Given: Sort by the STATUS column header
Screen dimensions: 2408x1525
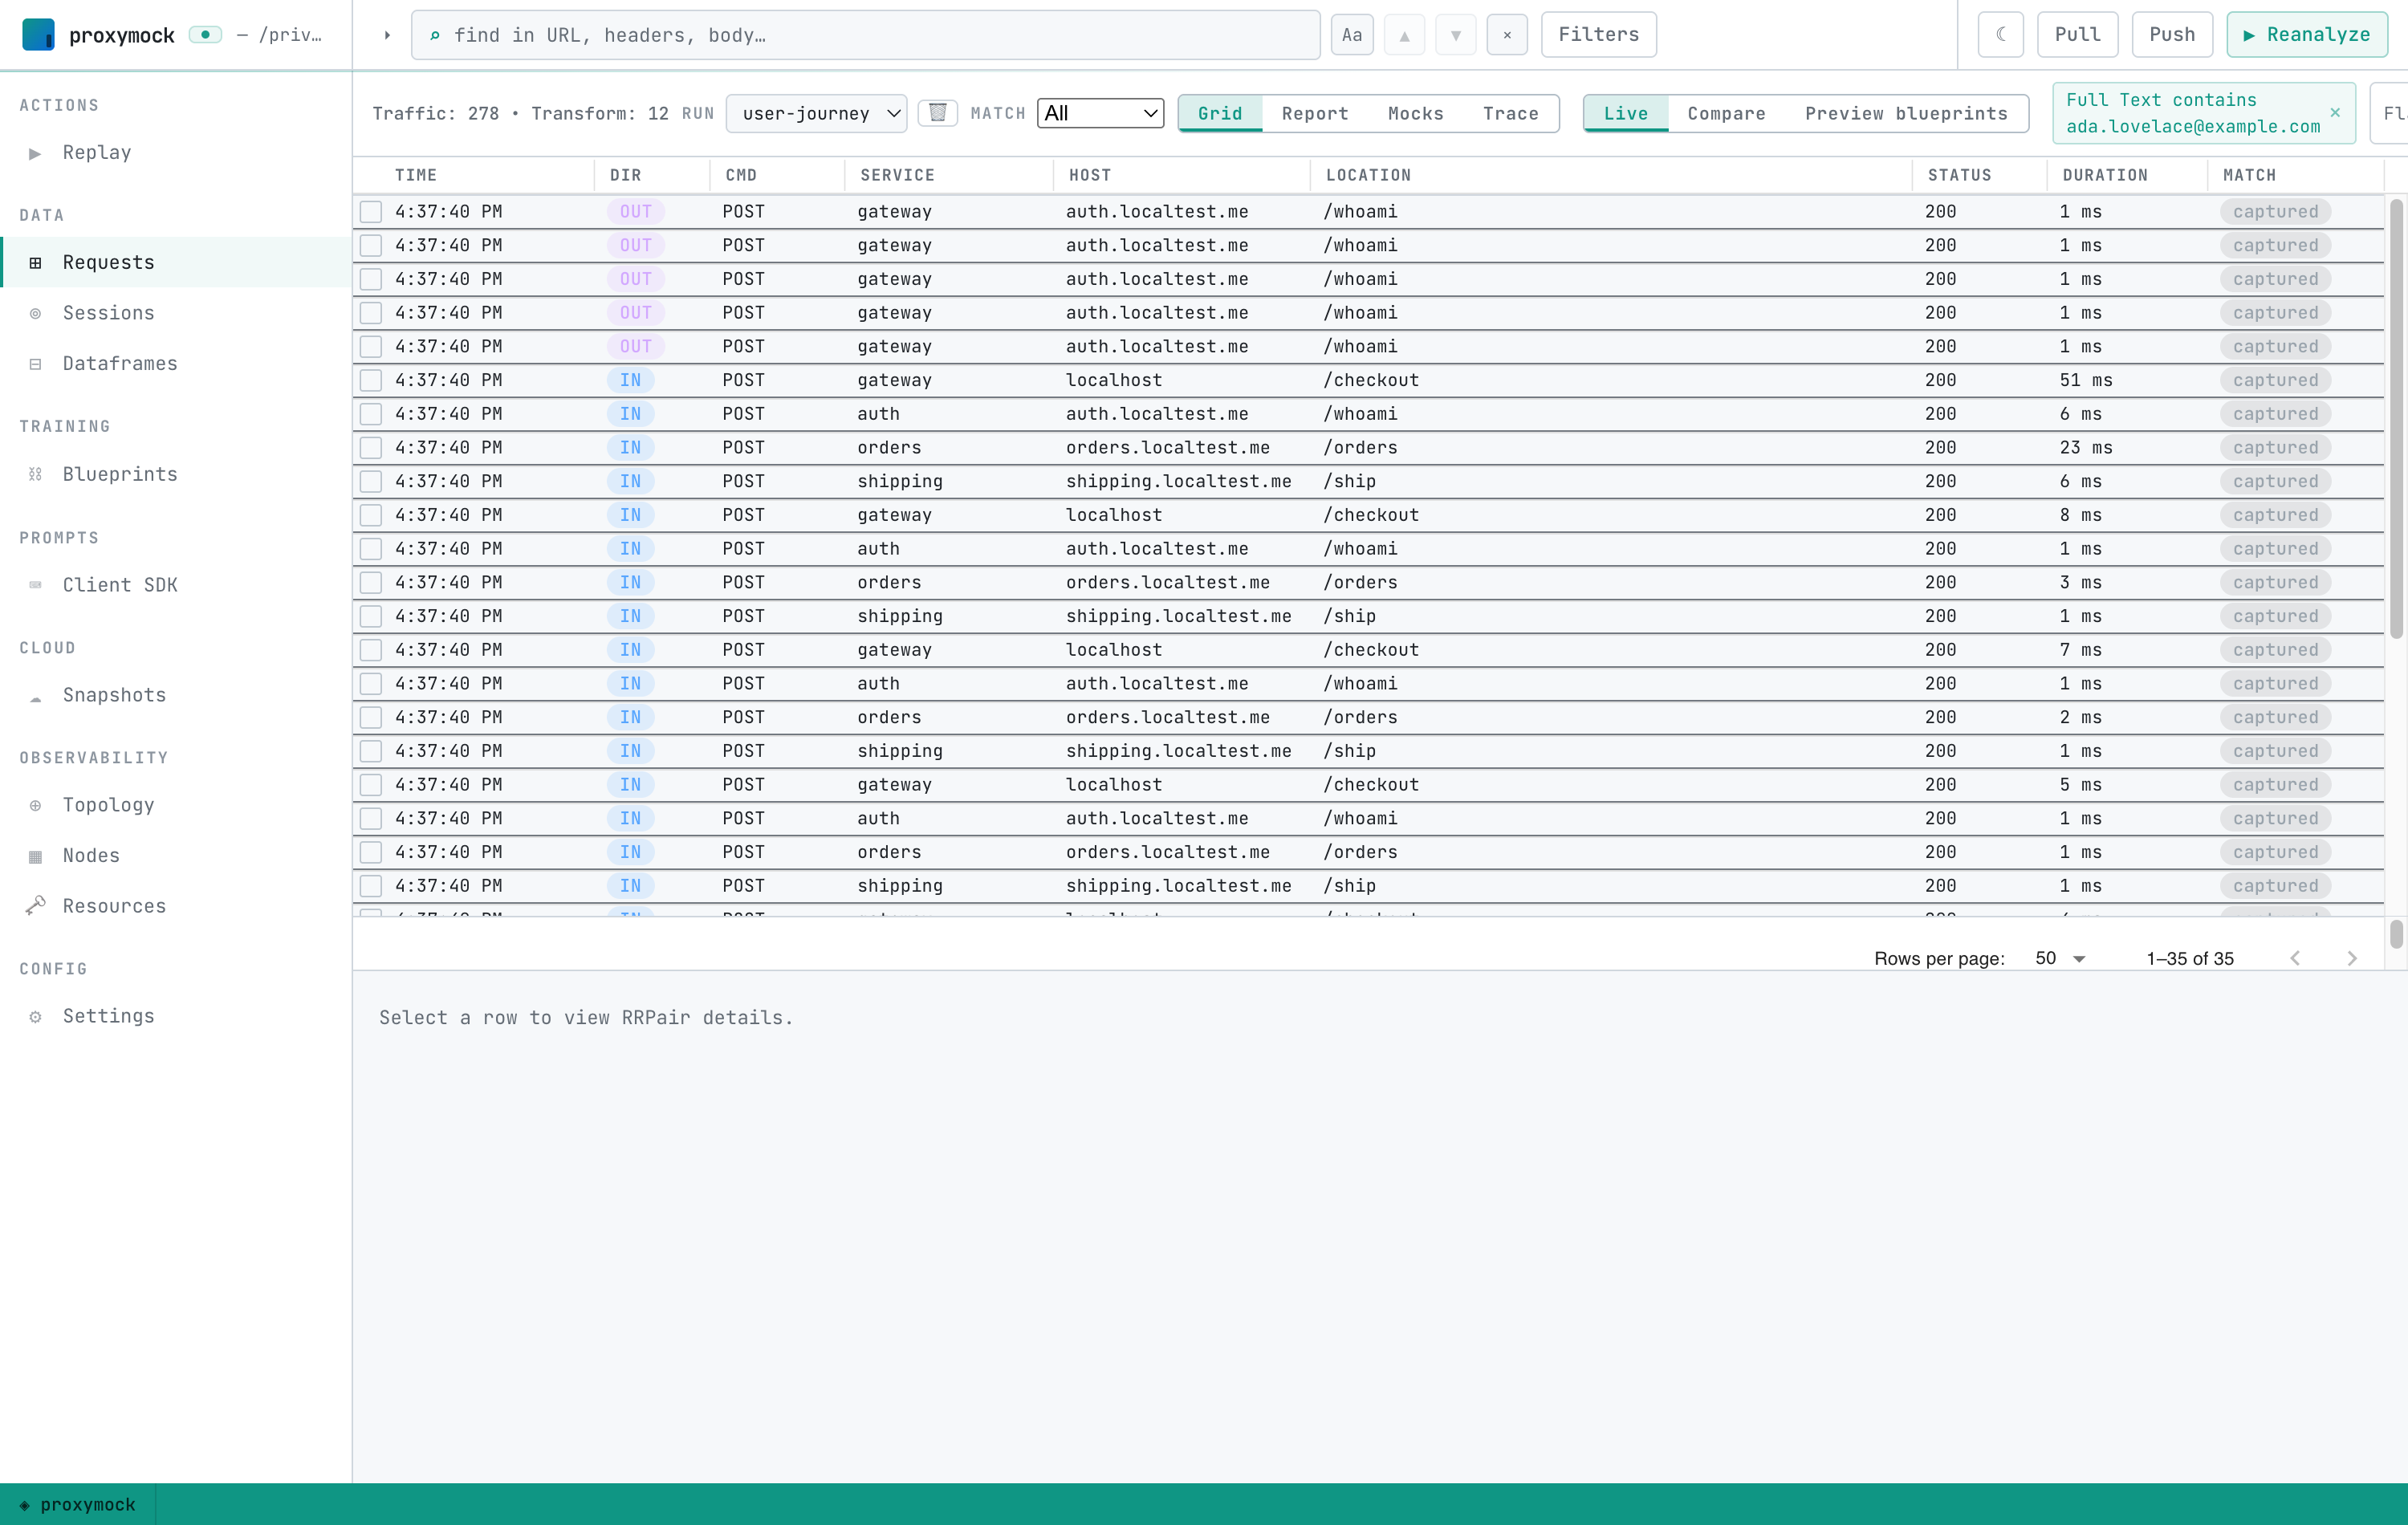Looking at the screenshot, I should 1959,175.
